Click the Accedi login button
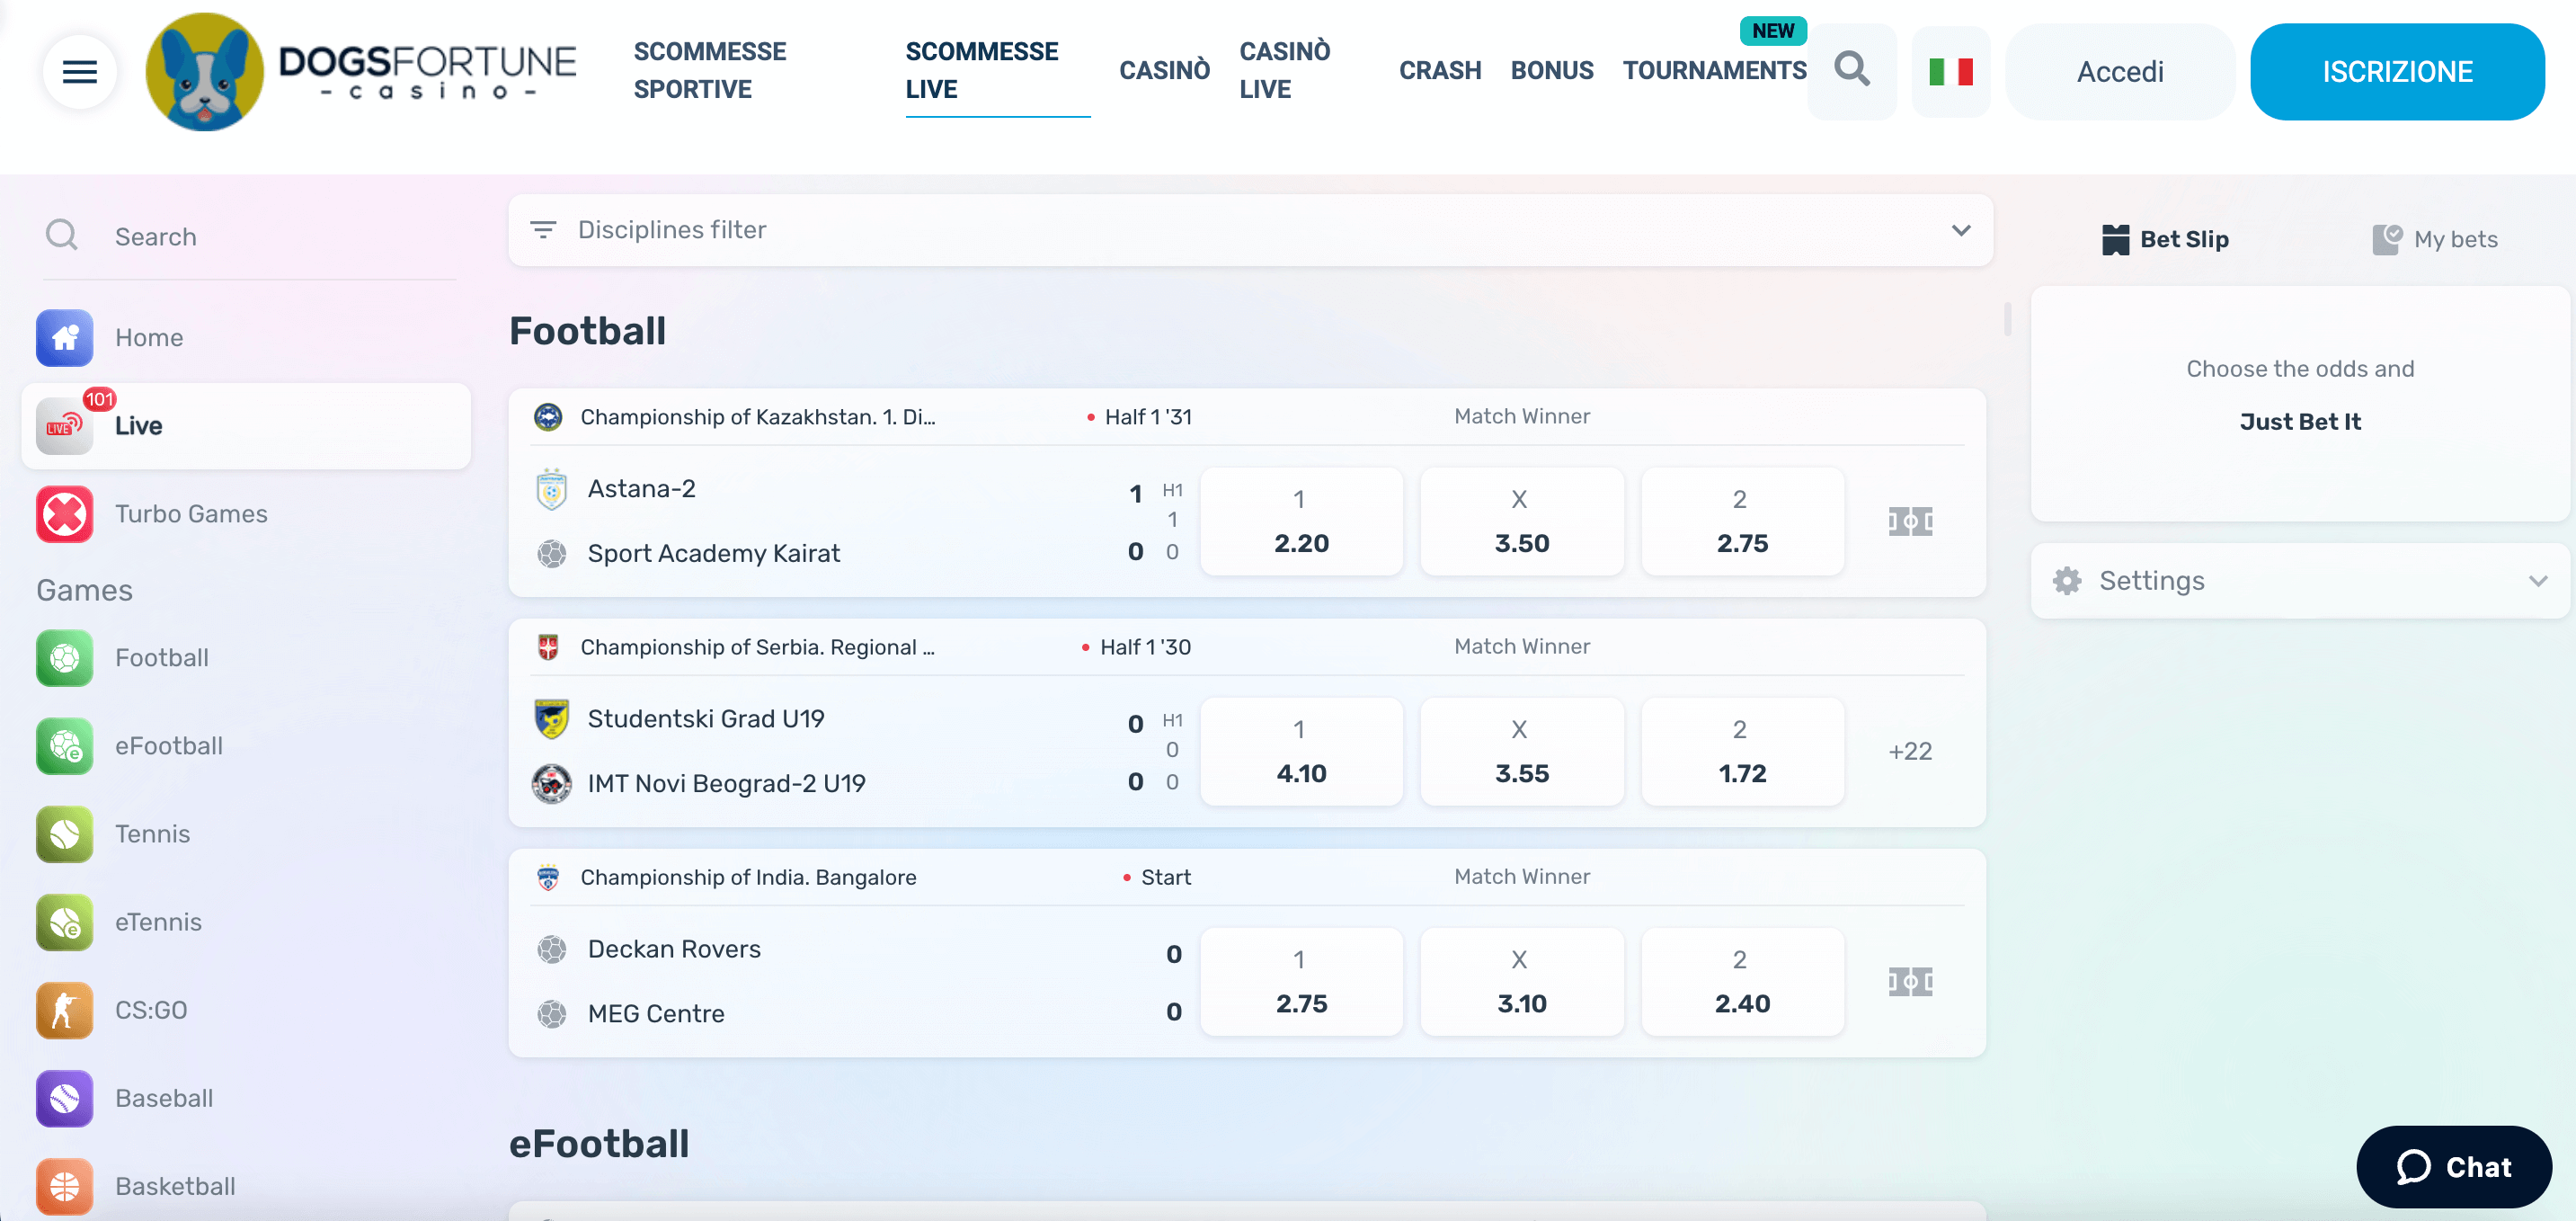The width and height of the screenshot is (2576, 1221). [2120, 71]
